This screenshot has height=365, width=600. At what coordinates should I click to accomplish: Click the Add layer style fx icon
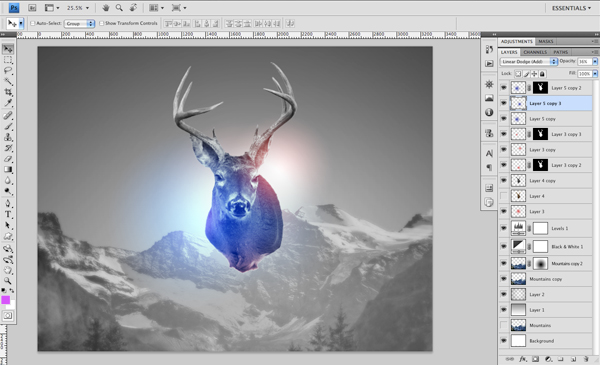pyautogui.click(x=523, y=359)
